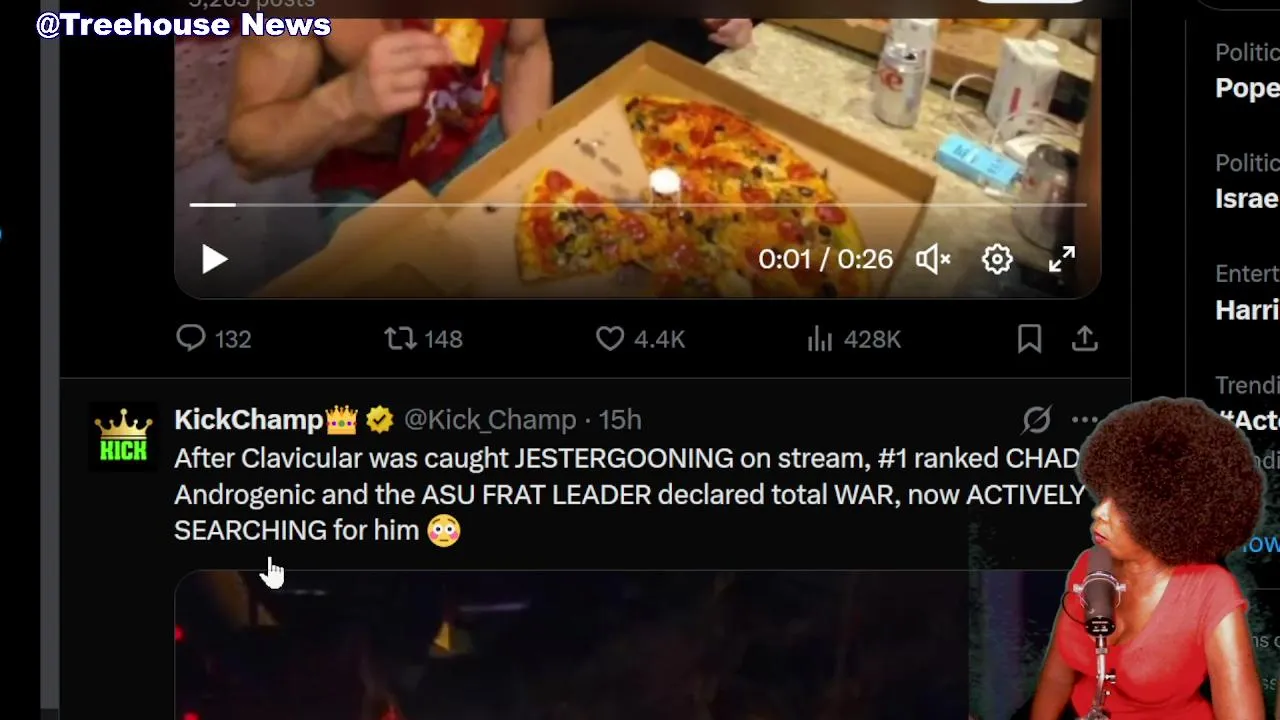Open the Israel trending topic

[1246, 198]
